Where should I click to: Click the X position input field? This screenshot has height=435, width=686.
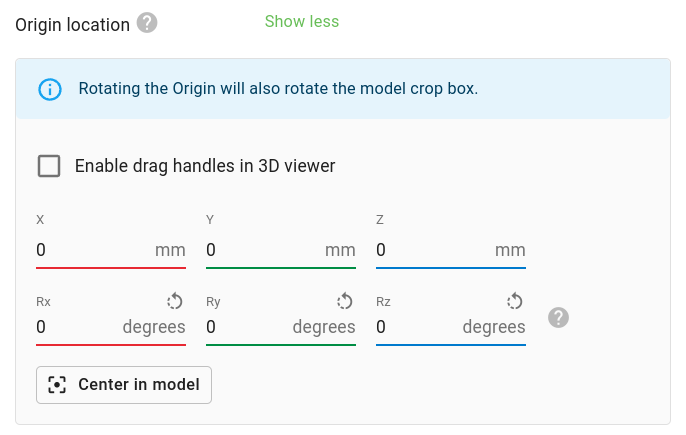tap(90, 251)
